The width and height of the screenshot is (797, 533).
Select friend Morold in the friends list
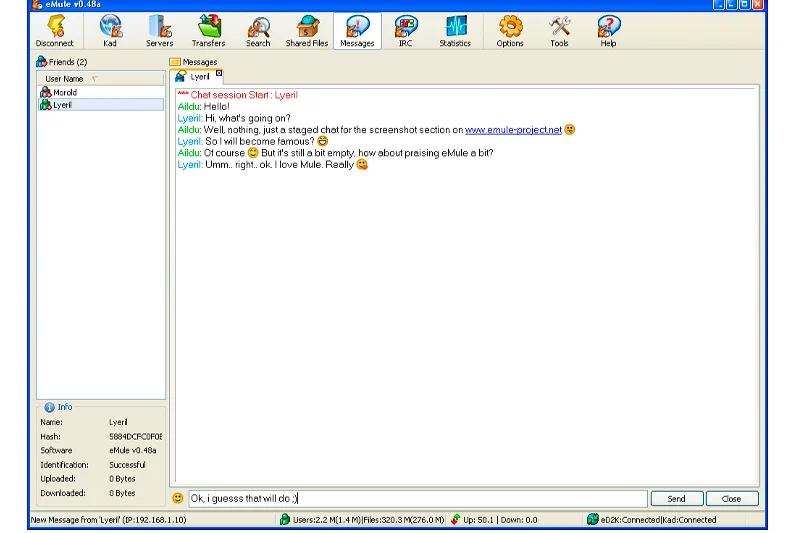[65, 92]
